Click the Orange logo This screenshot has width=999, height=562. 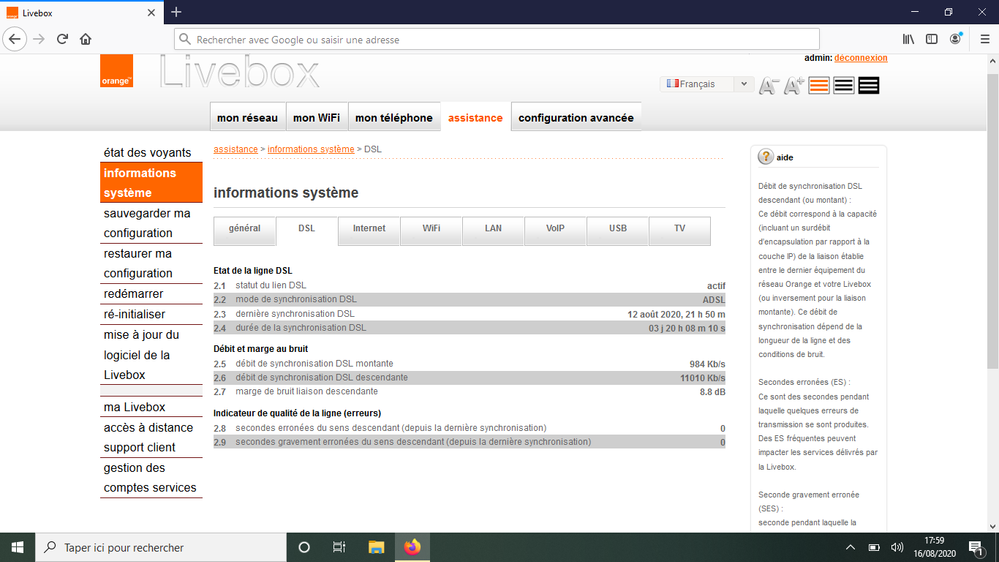[x=116, y=71]
